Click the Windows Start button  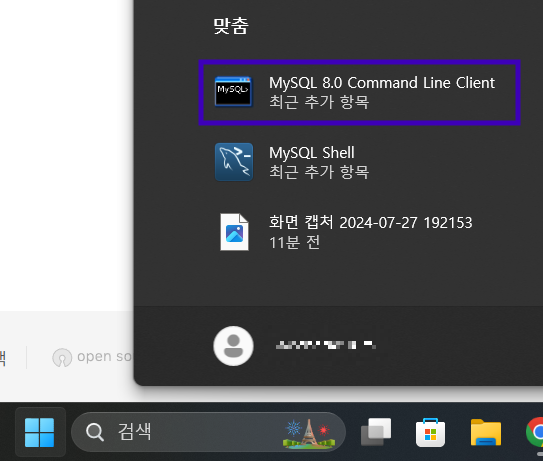[39, 432]
